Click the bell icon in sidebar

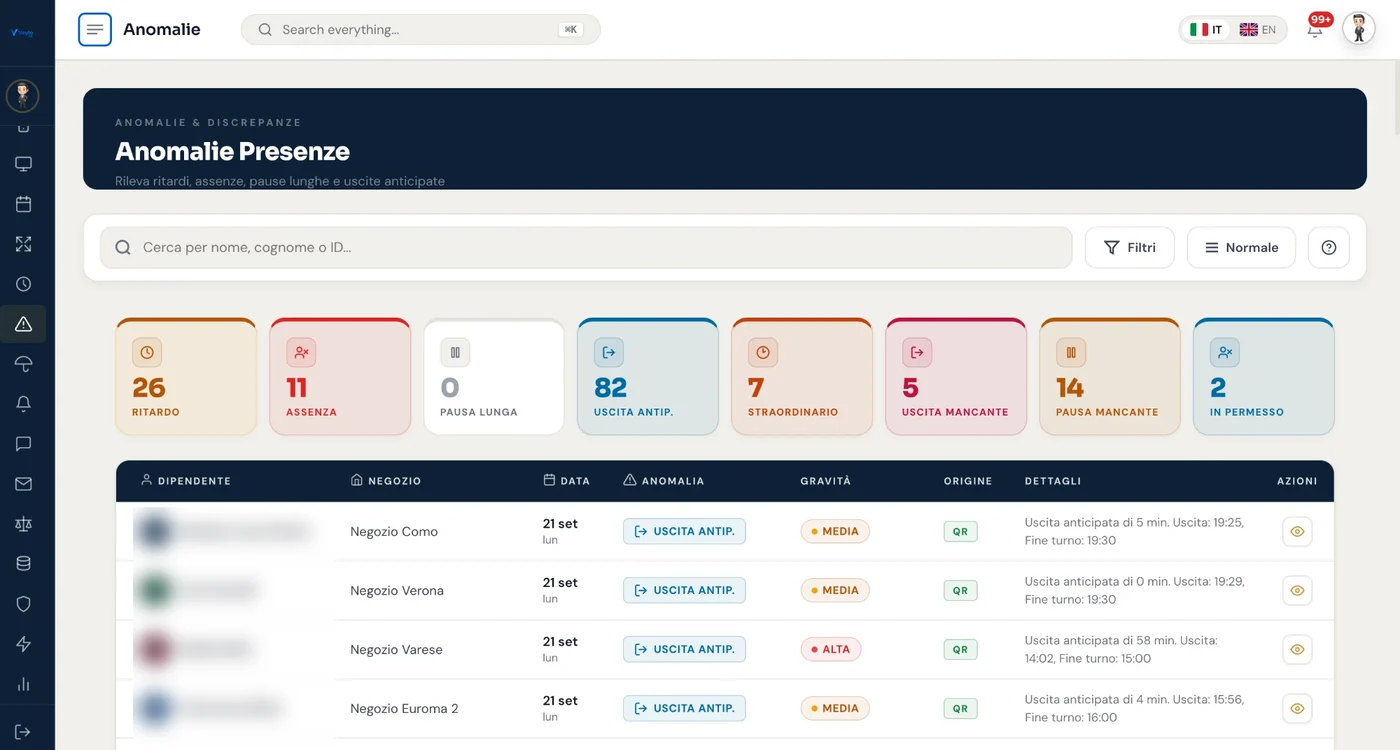click(23, 404)
